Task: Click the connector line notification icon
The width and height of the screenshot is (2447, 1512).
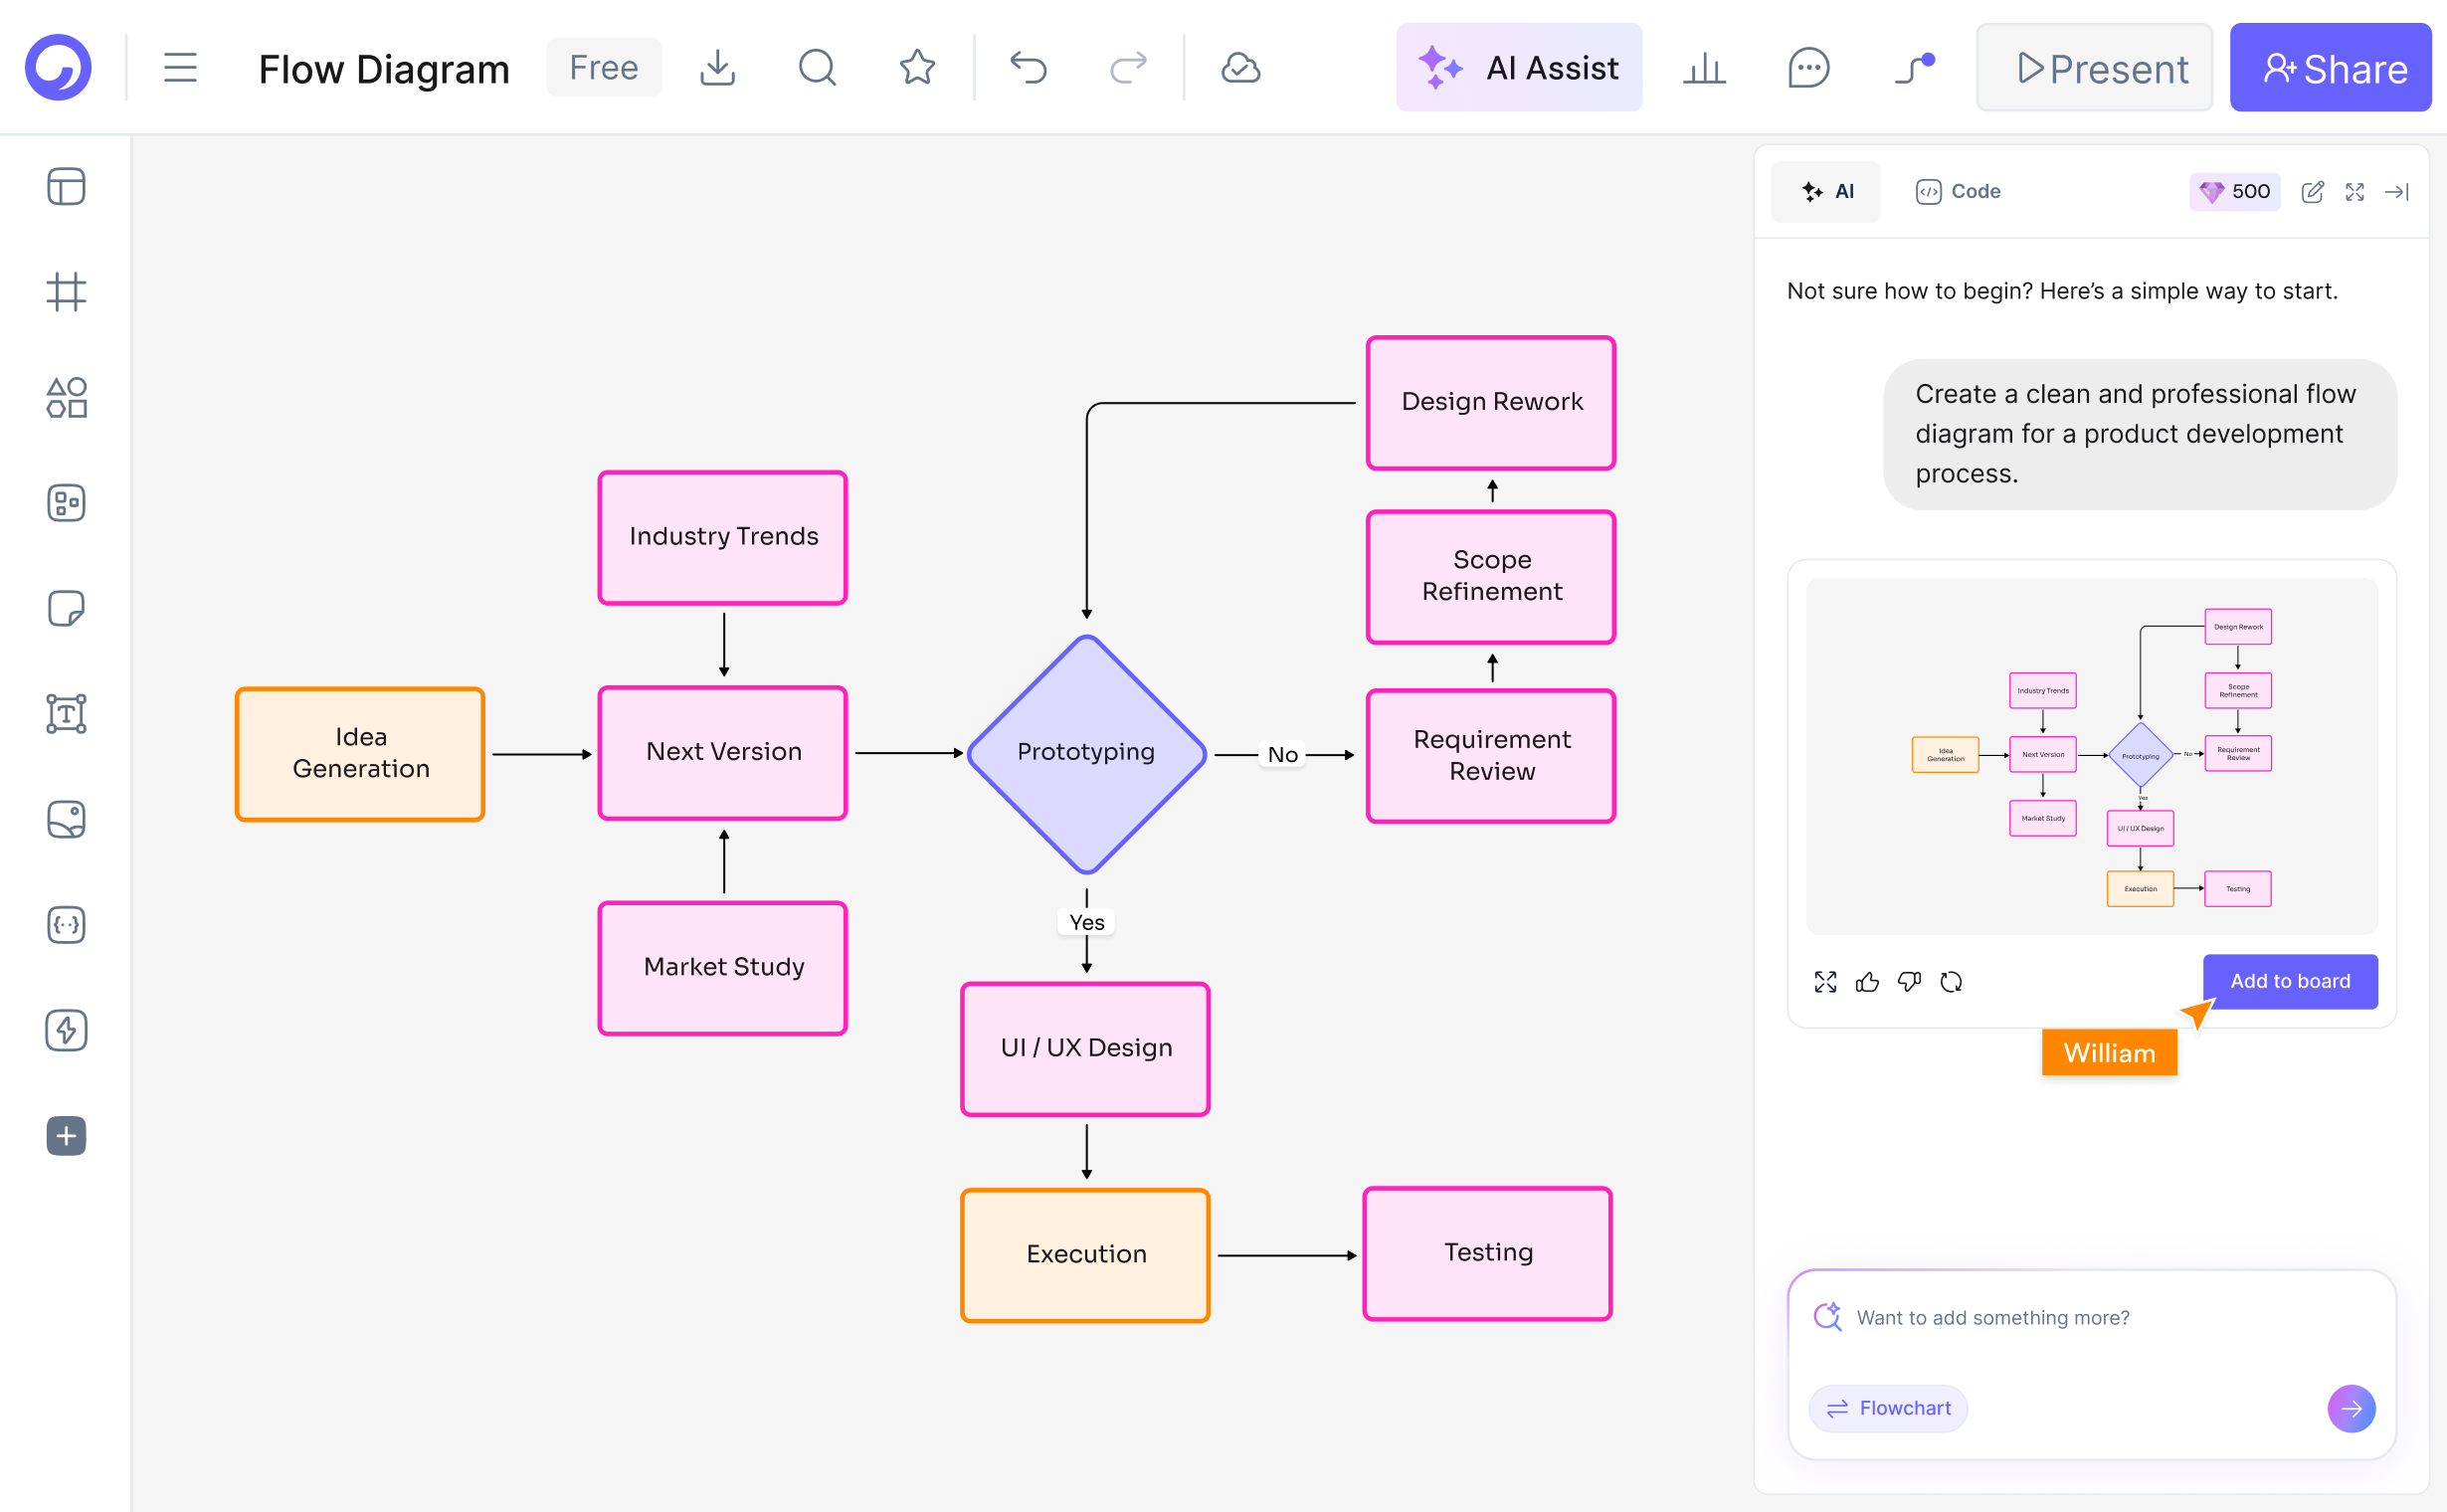Action: (x=1915, y=68)
